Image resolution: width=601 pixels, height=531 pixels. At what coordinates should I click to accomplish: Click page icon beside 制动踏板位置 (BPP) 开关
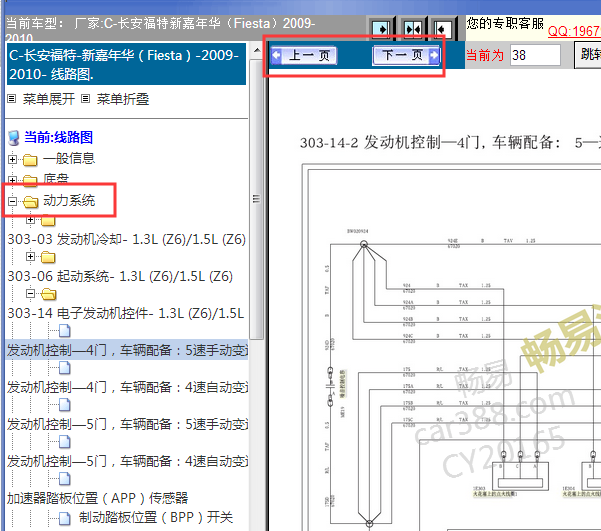pos(65,518)
